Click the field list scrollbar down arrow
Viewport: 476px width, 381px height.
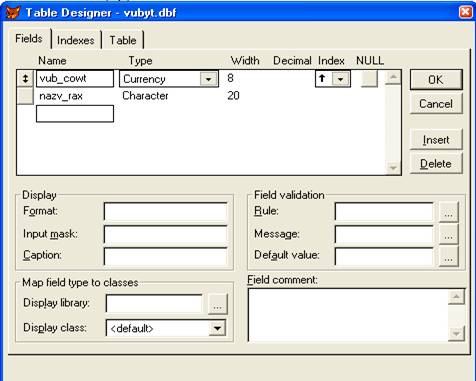393,168
